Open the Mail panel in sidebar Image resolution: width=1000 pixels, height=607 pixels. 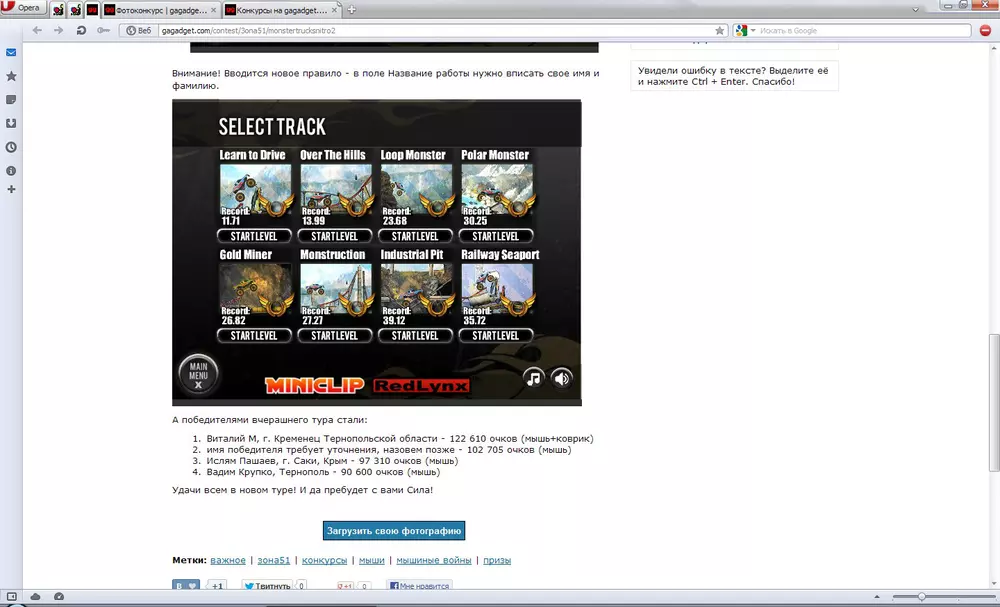tap(11, 52)
